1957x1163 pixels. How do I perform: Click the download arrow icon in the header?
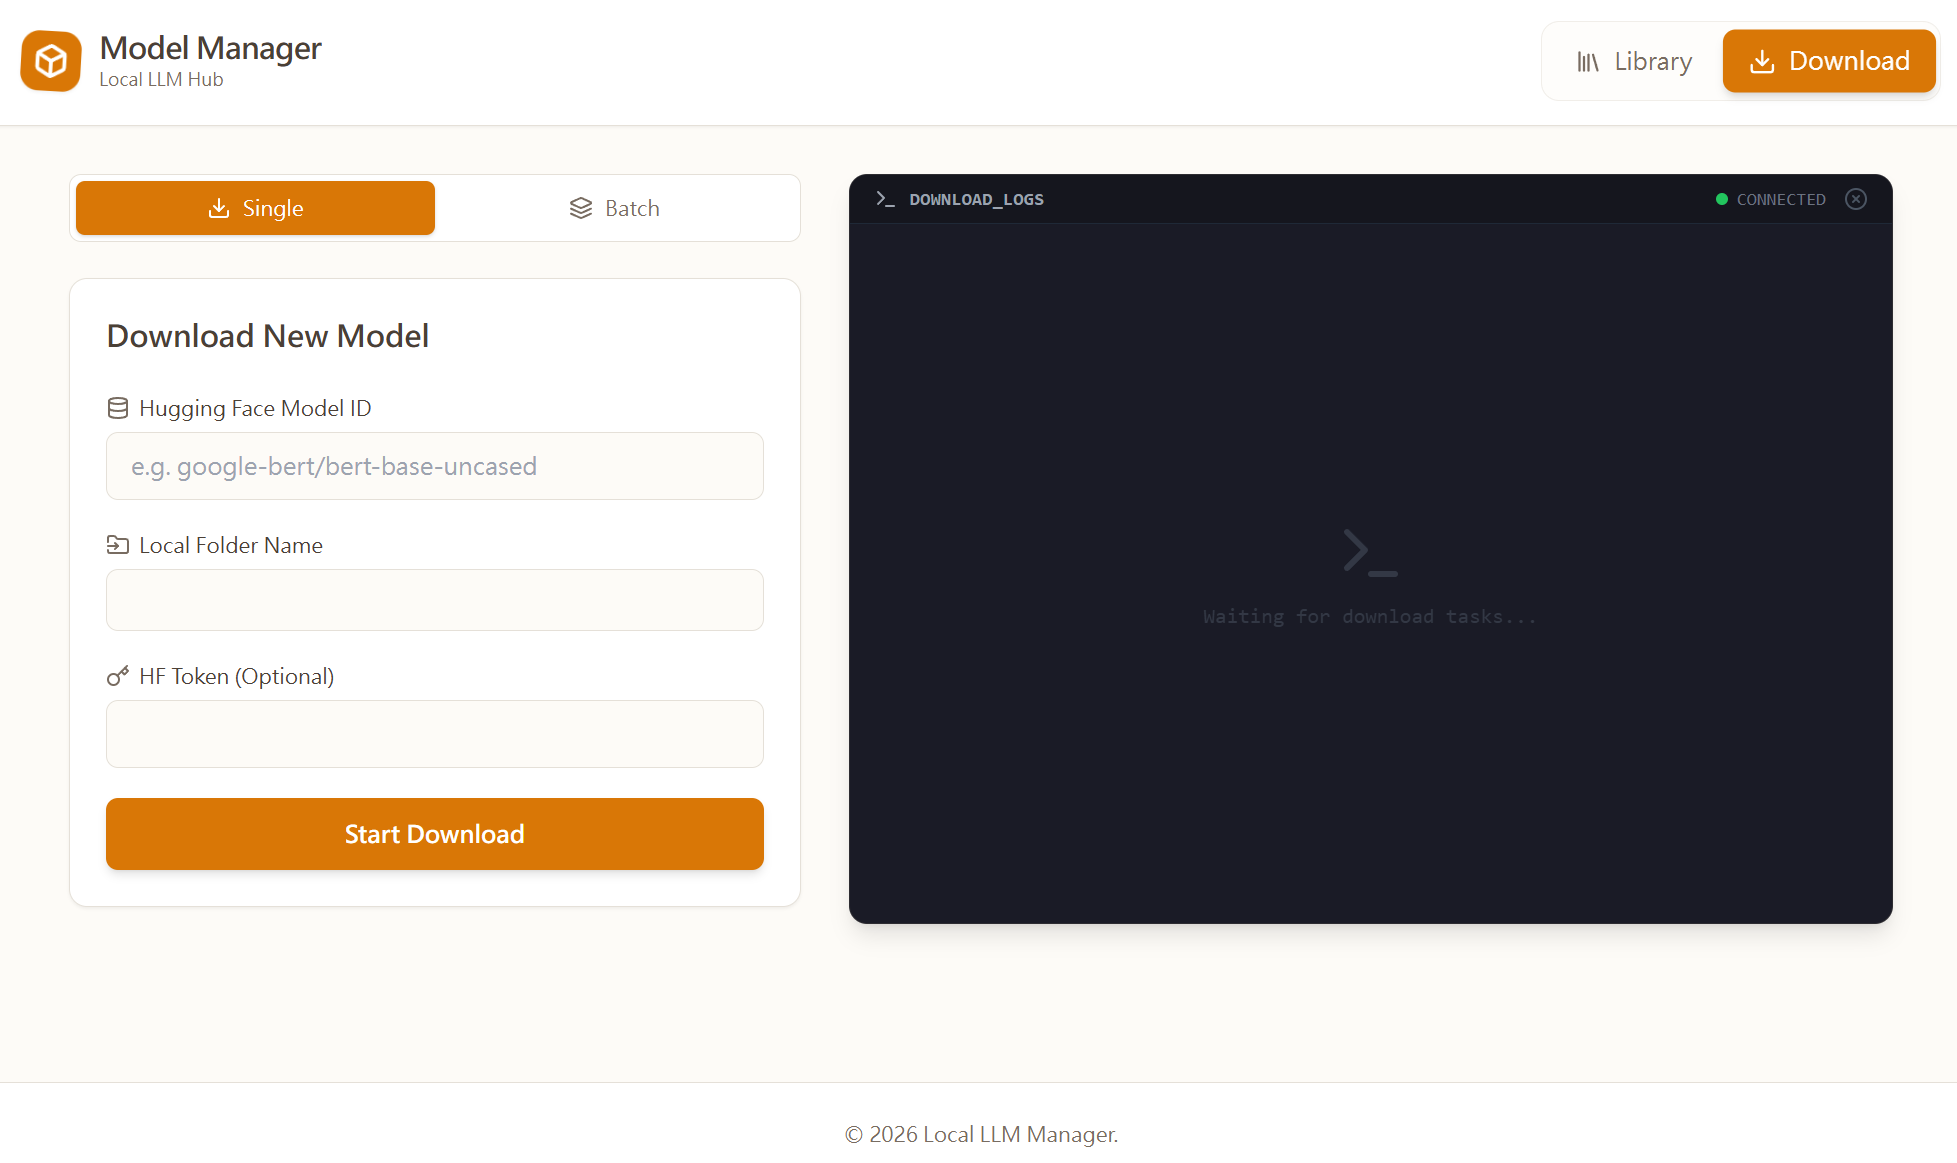[1762, 62]
